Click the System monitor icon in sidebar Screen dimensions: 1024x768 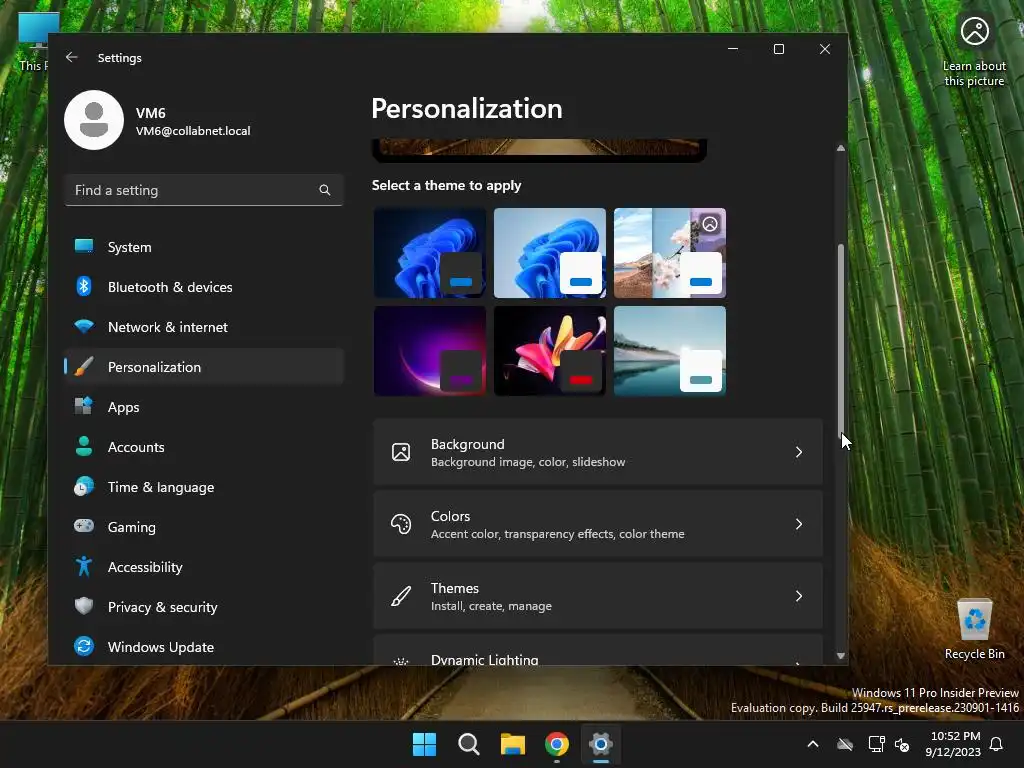(x=84, y=246)
